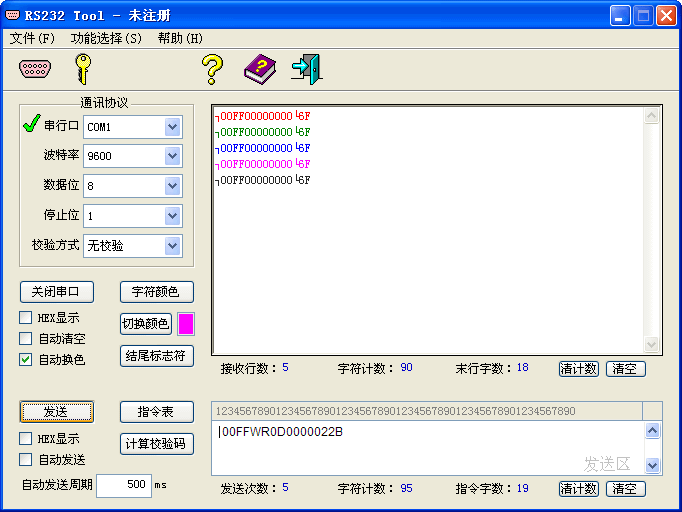Open the 帮助(H) menu
This screenshot has width=682, height=512.
(180, 39)
